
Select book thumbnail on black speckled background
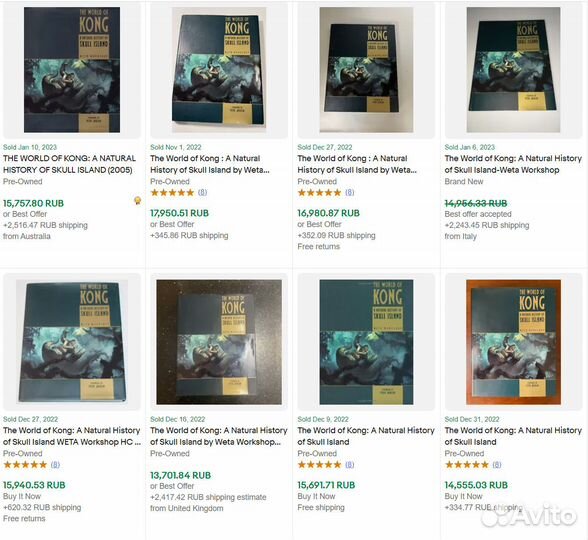tap(219, 342)
